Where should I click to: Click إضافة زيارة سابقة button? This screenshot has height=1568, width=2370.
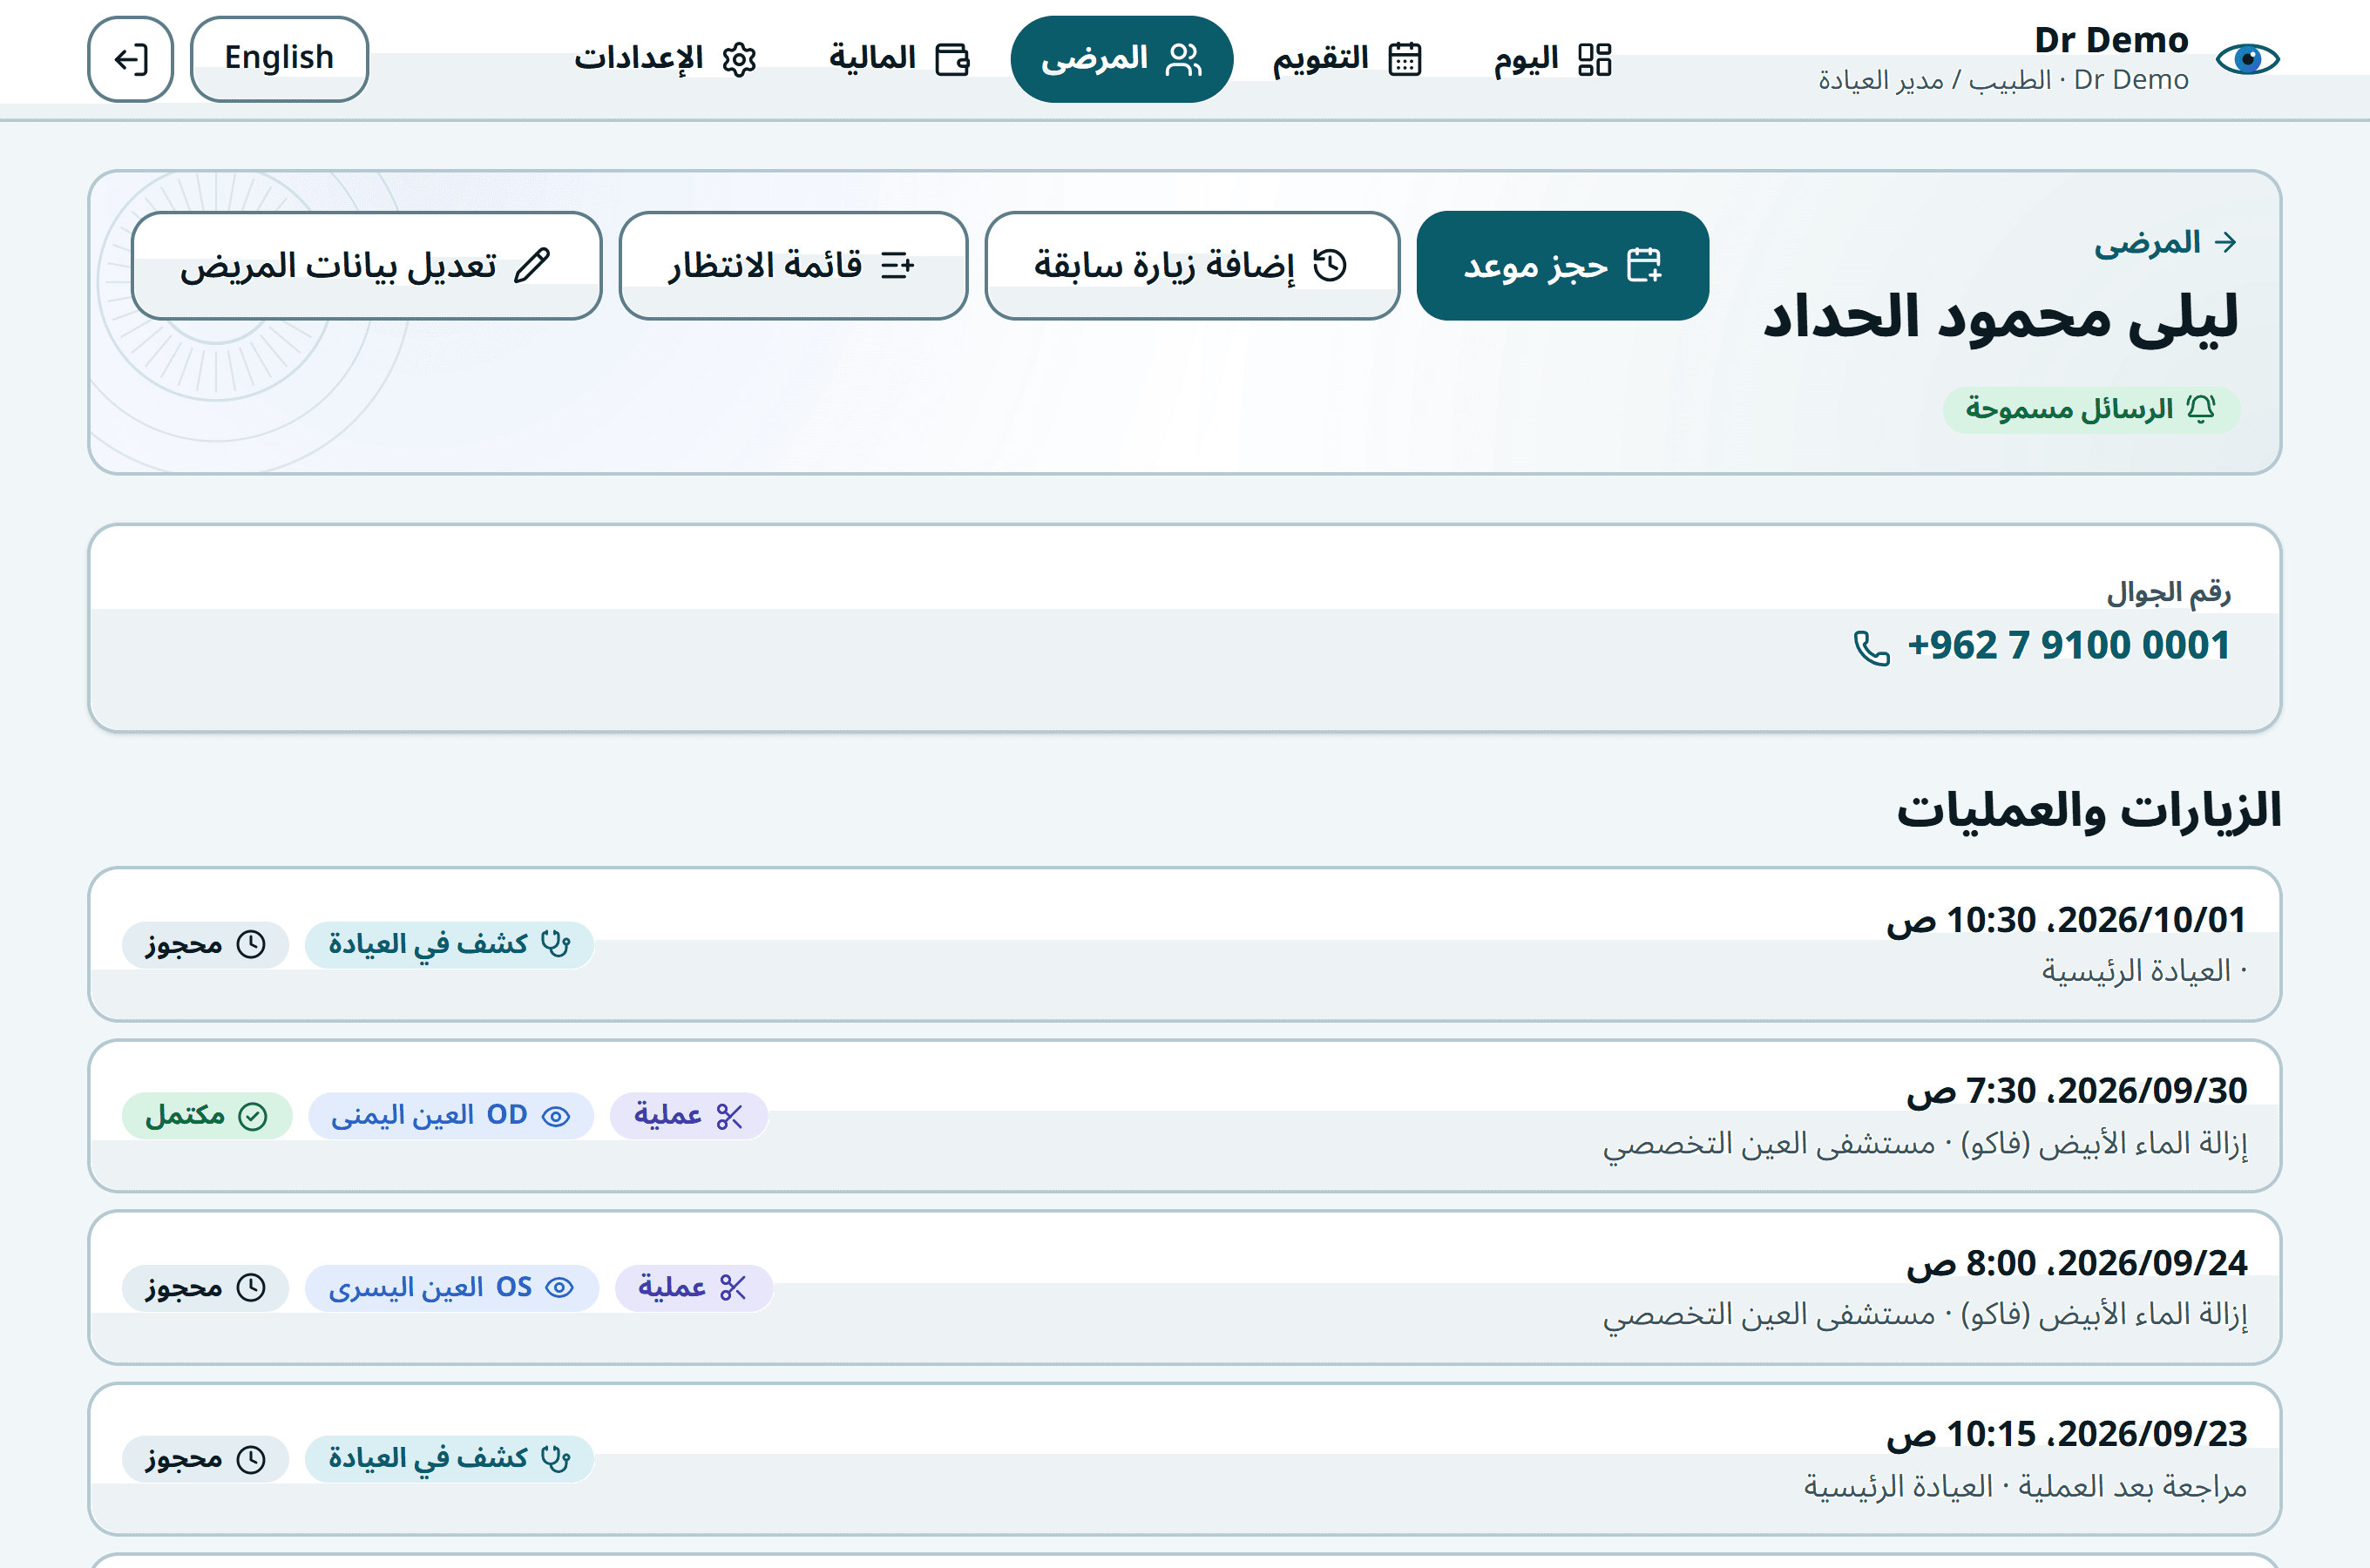click(1192, 266)
